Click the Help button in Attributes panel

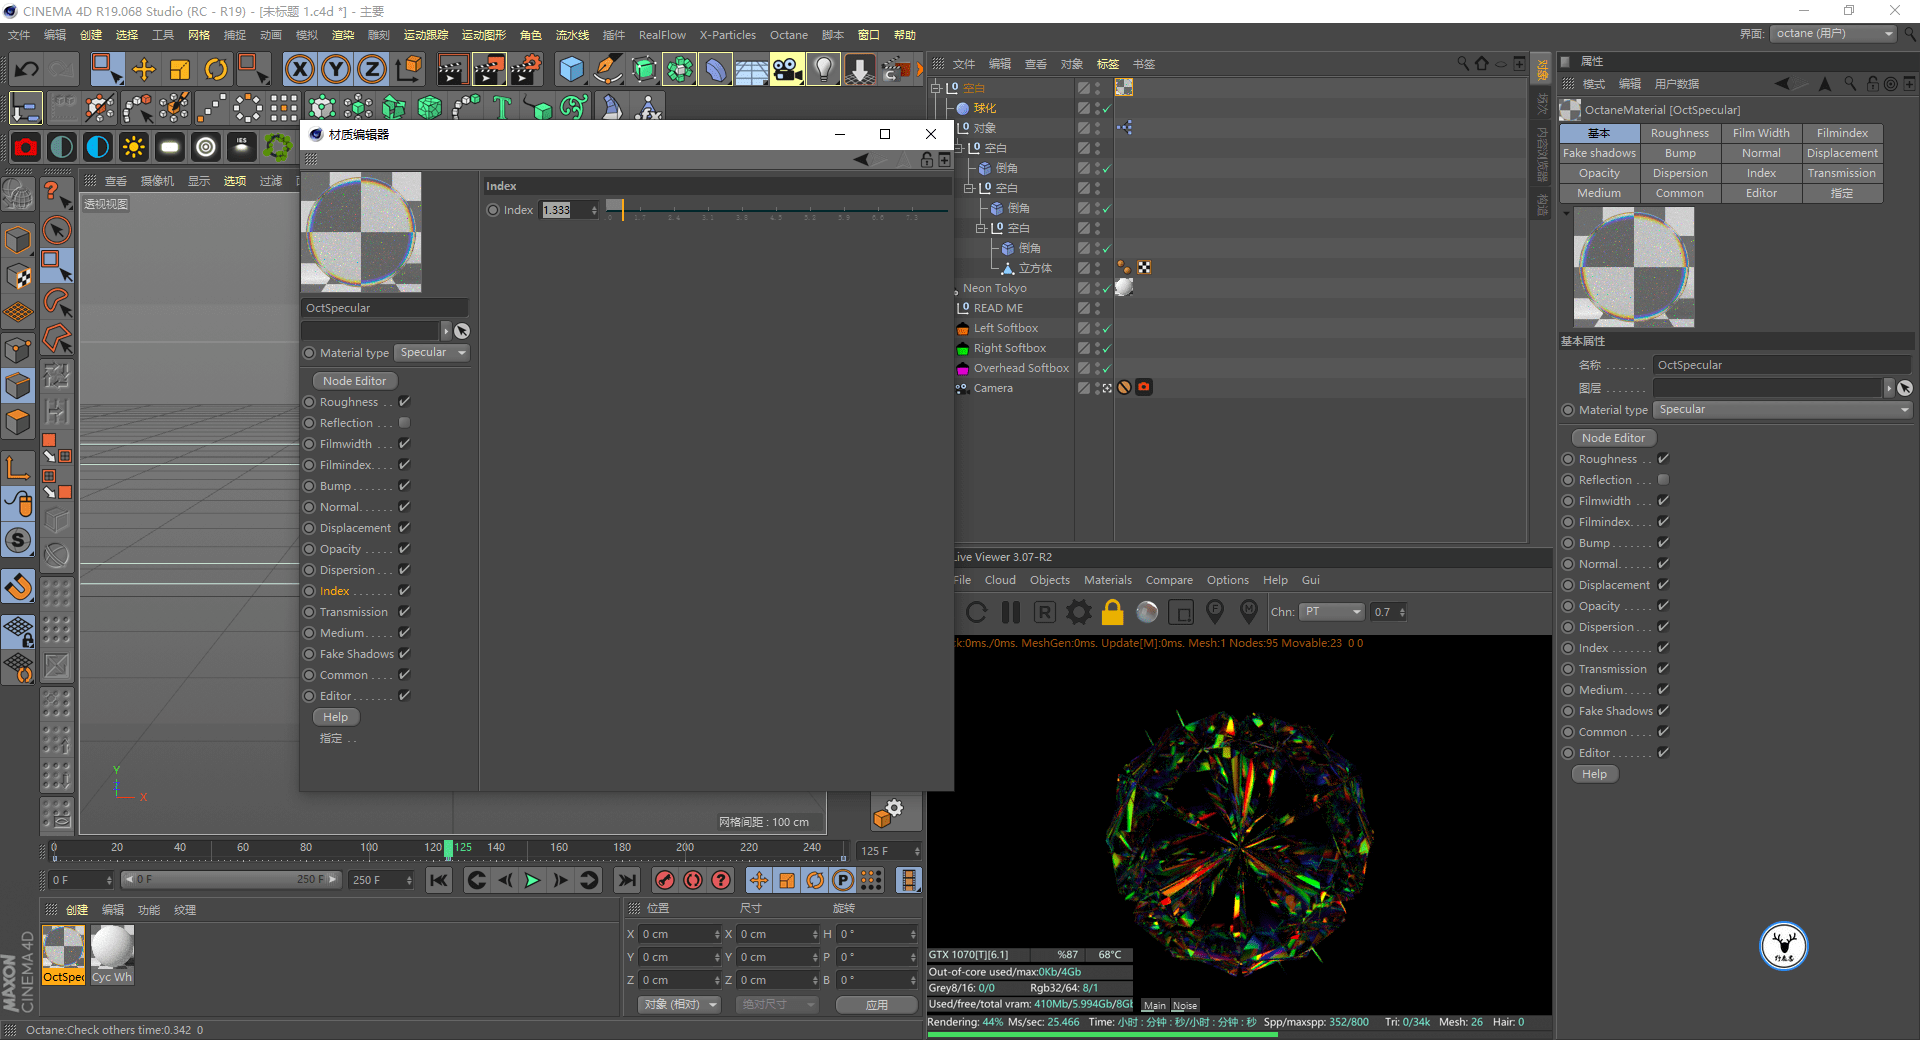(1594, 774)
